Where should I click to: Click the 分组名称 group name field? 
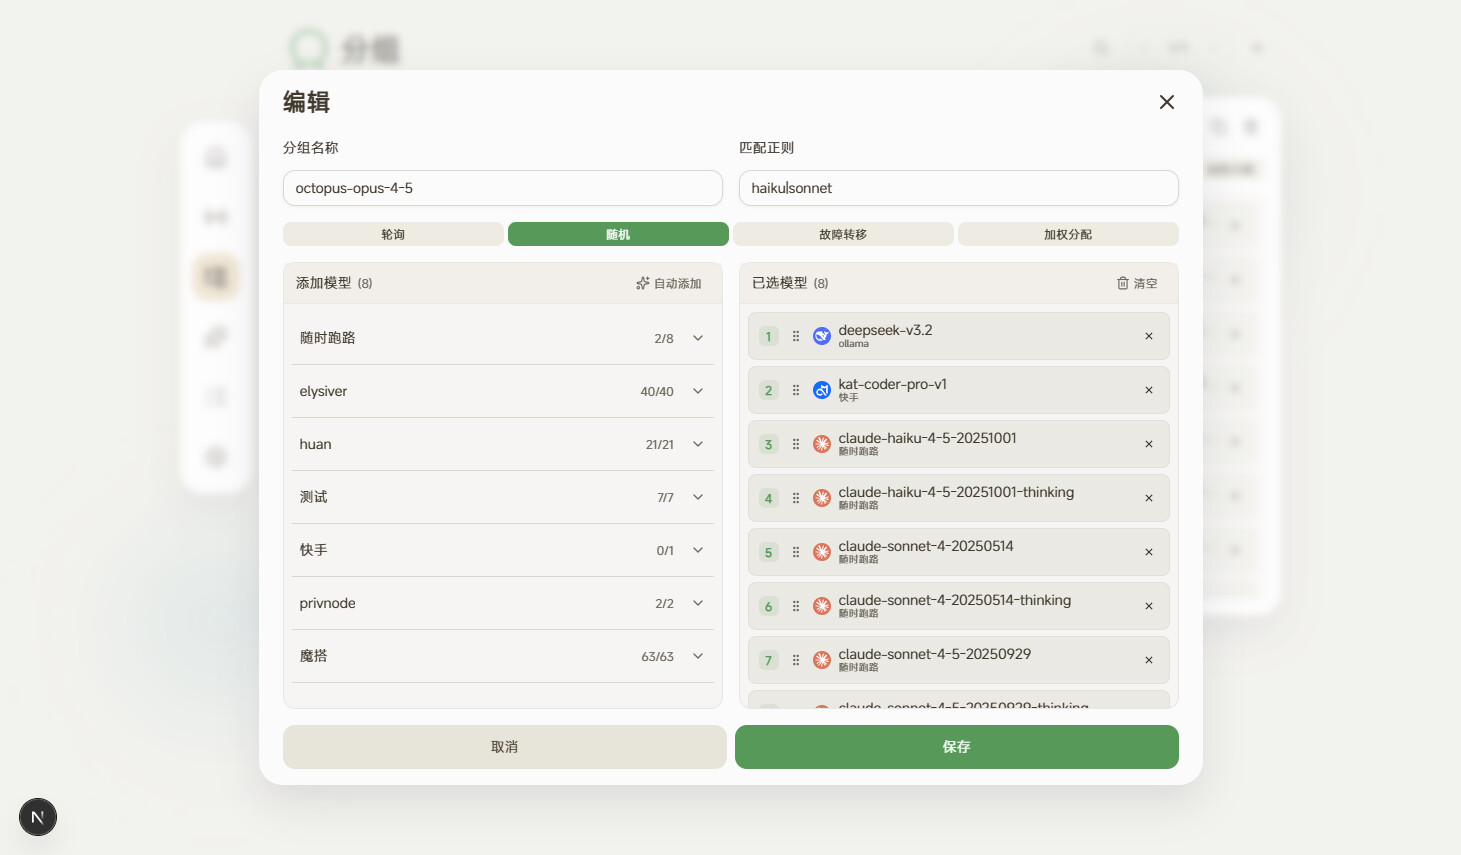click(503, 188)
